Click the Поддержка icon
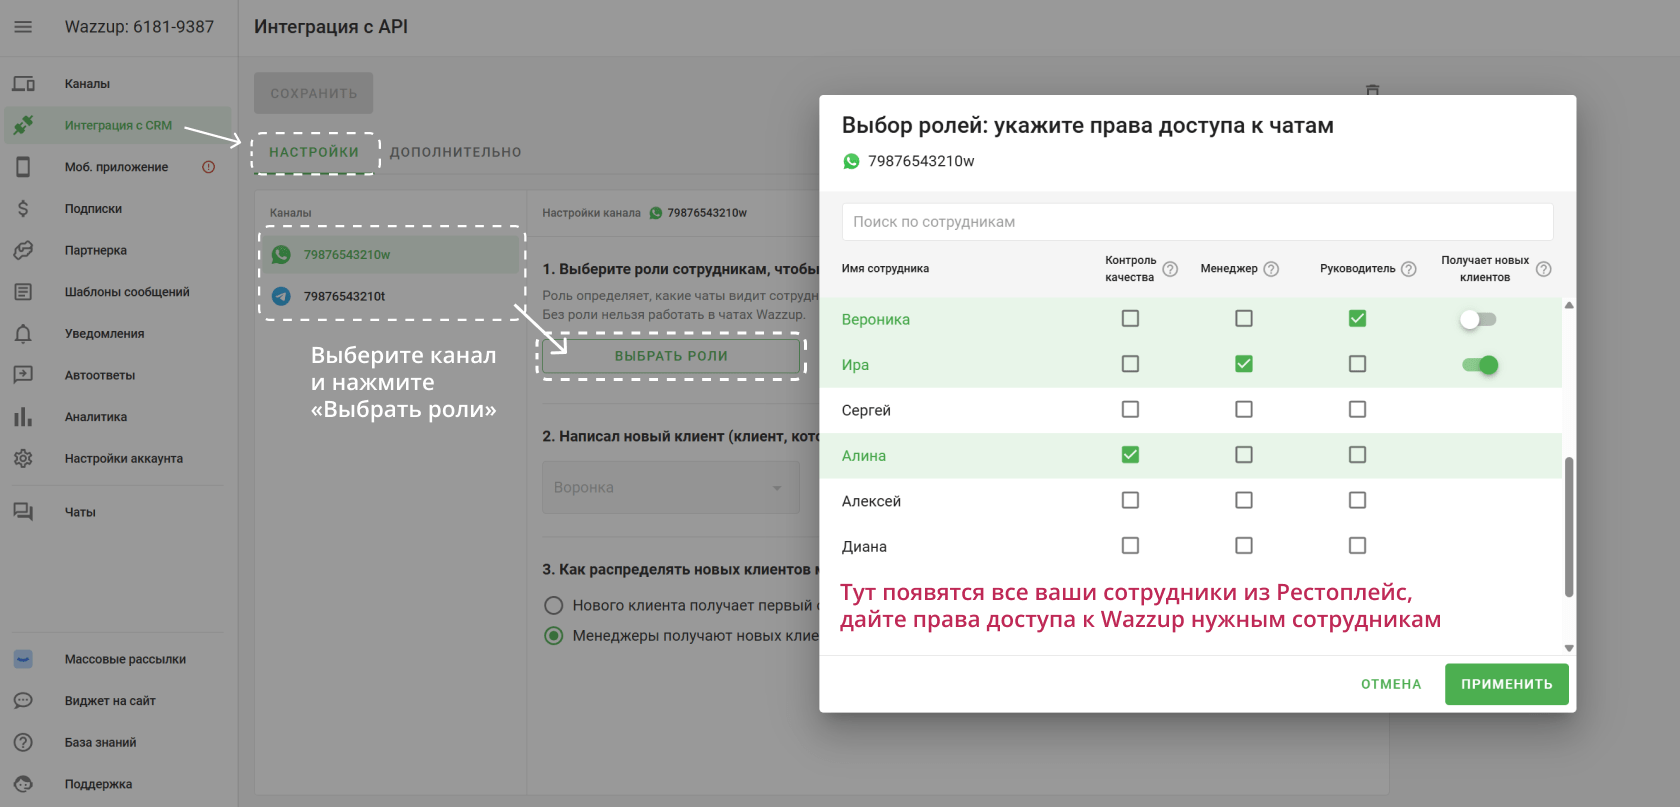This screenshot has height=807, width=1680. 23,784
